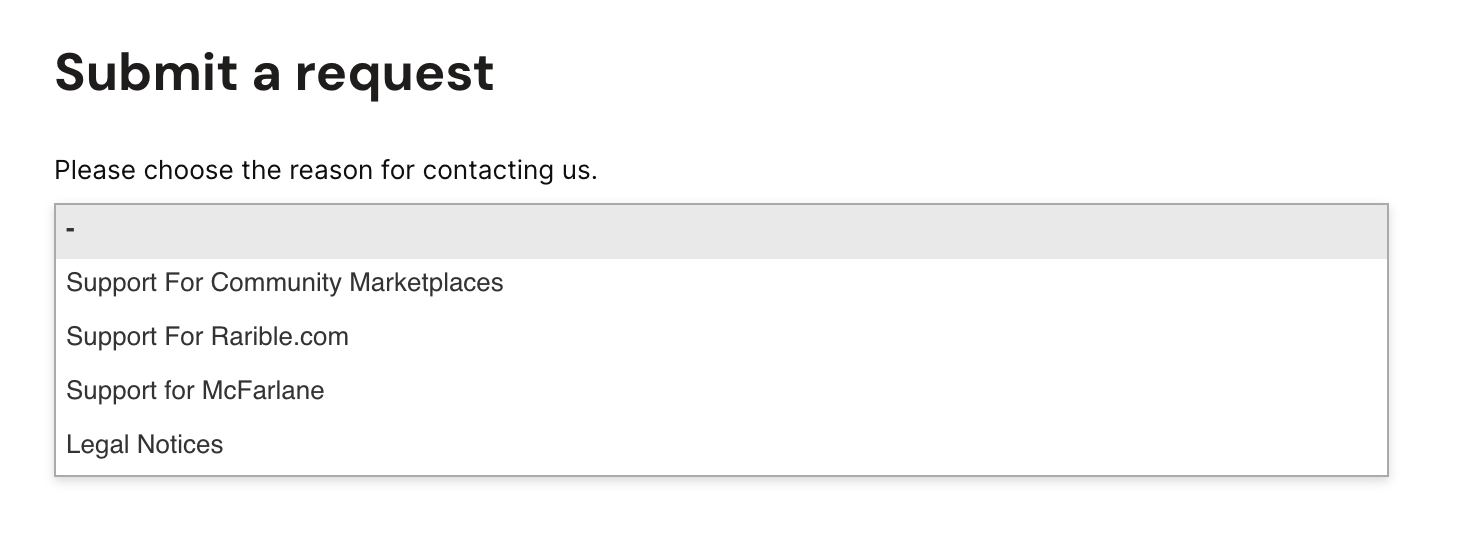Click the last entry in reason list

click(x=145, y=444)
